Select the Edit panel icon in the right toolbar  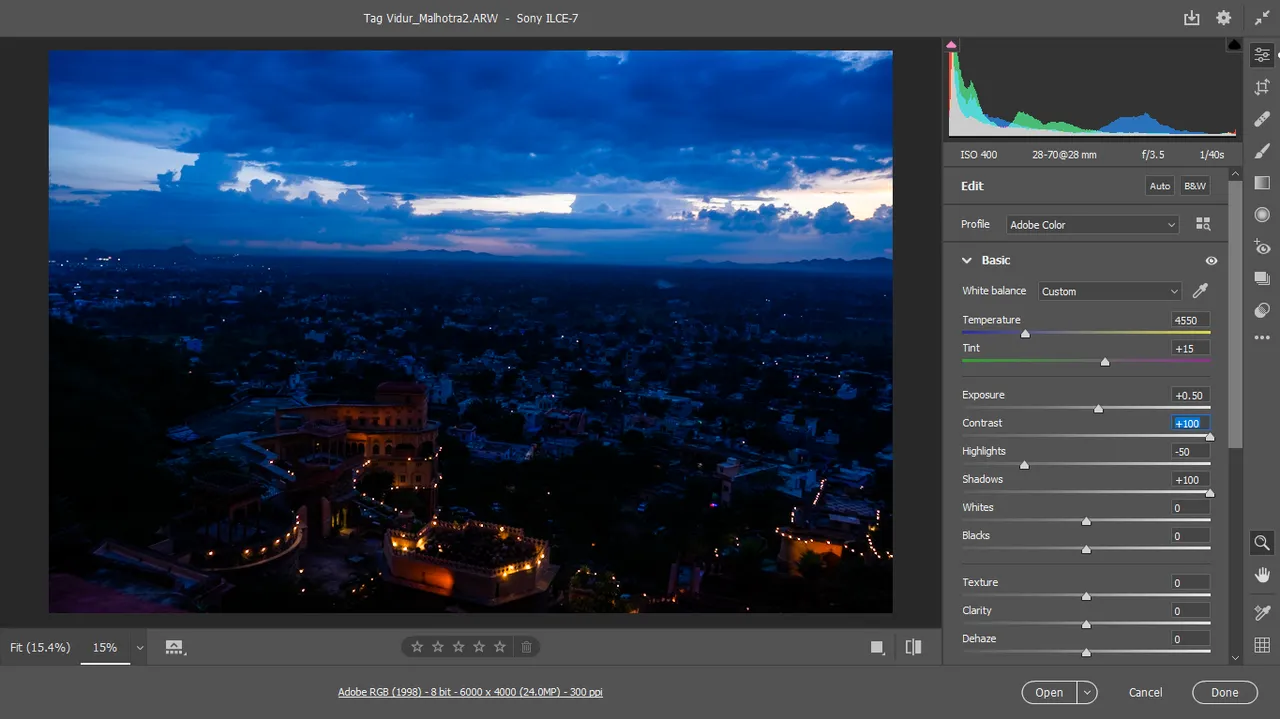coord(1262,55)
